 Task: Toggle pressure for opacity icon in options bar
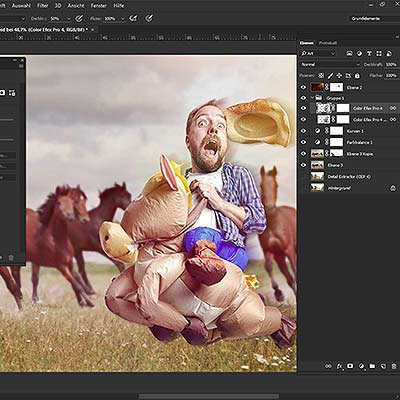click(x=79, y=18)
